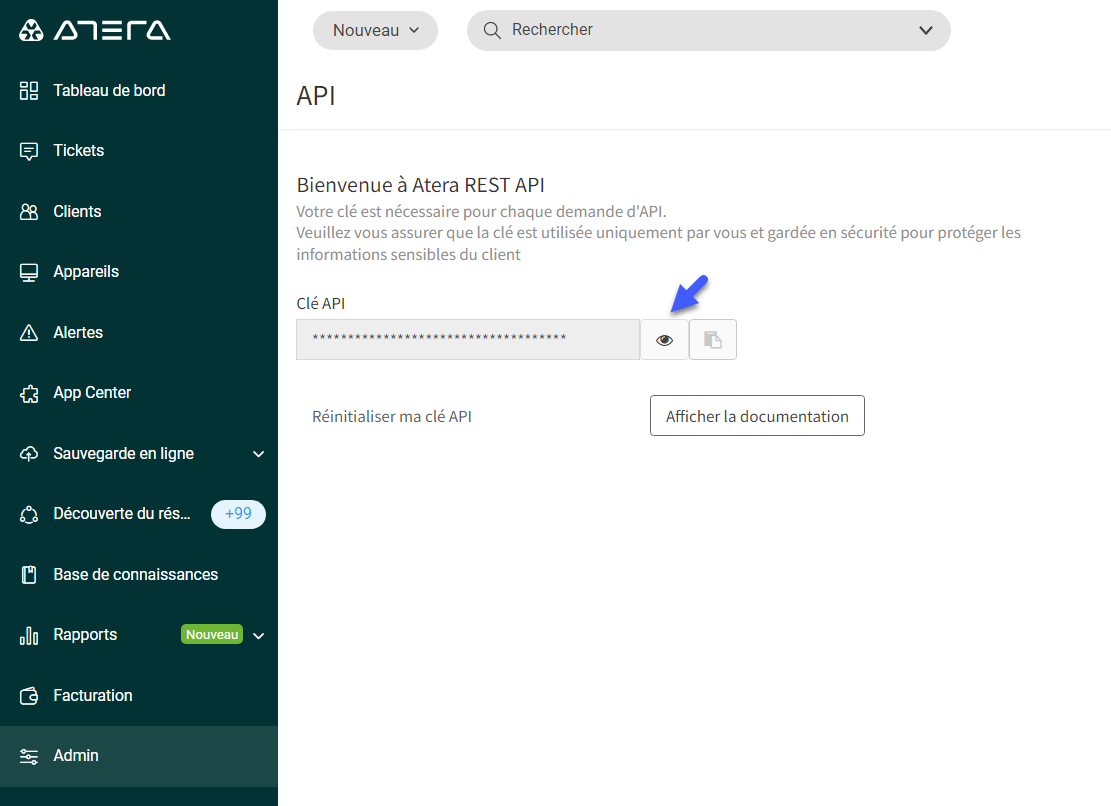Click the Clé API label

click(320, 303)
